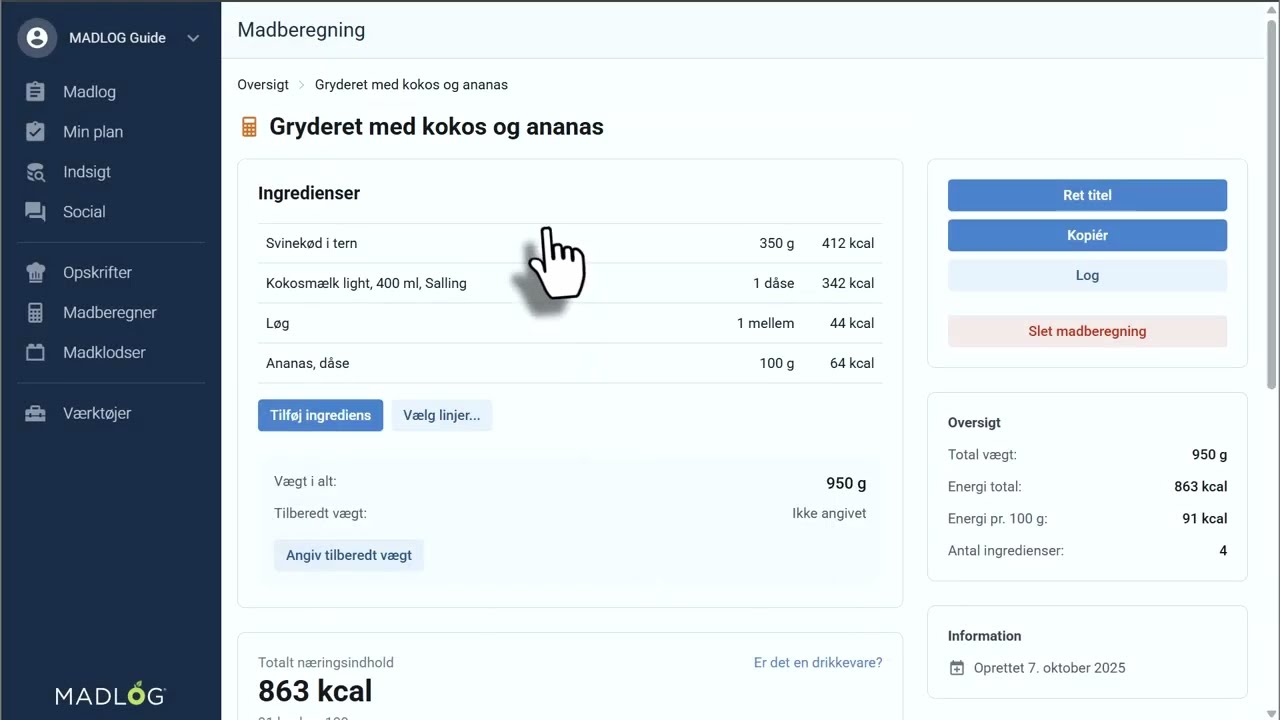Click the Min plan checkmark icon
Viewport: 1280px width, 720px height.
click(x=35, y=132)
